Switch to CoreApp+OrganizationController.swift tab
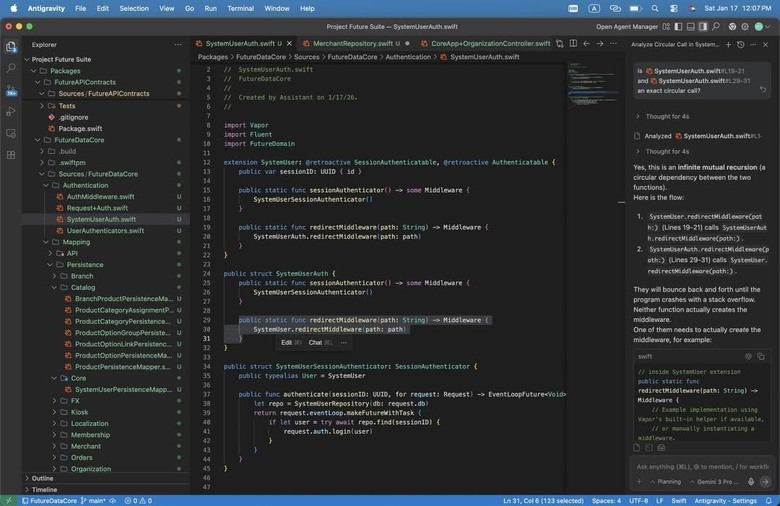Image resolution: width=780 pixels, height=506 pixels. tap(486, 44)
